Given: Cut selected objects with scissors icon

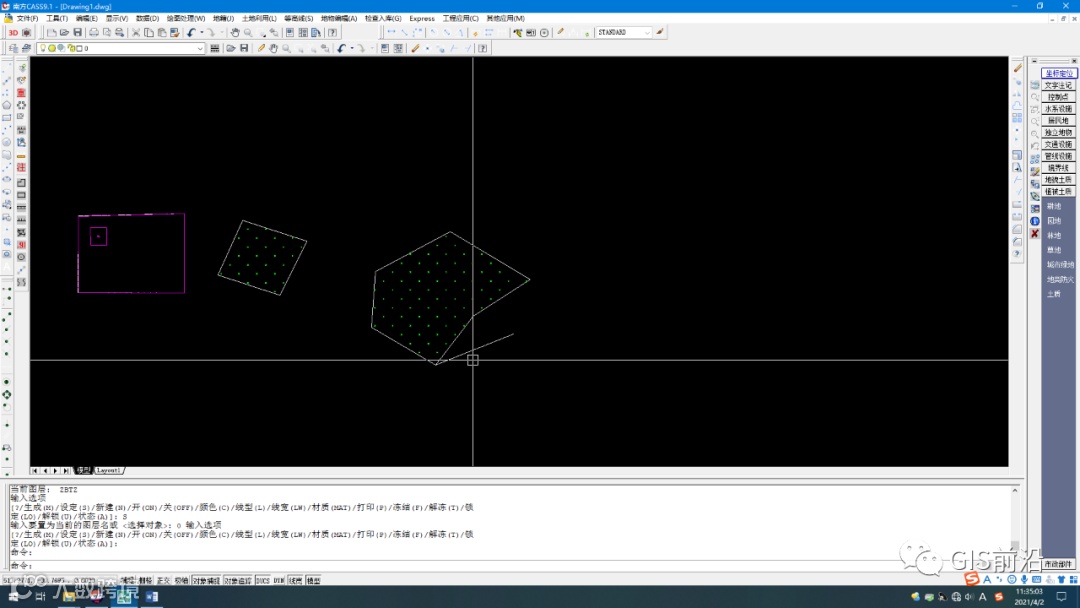Looking at the screenshot, I should [136, 32].
